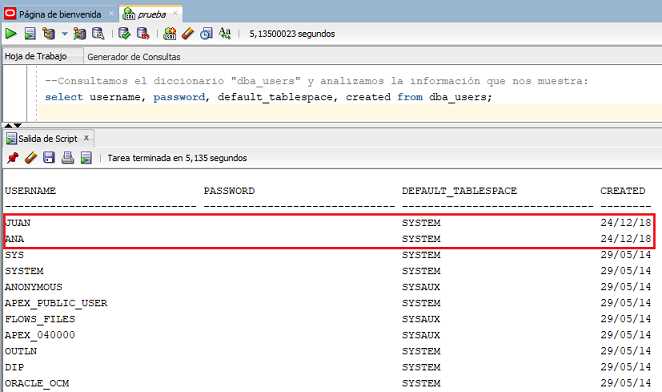Clear the worksheet with the toolbar eraser
Image resolution: width=662 pixels, height=392 pixels.
click(187, 33)
